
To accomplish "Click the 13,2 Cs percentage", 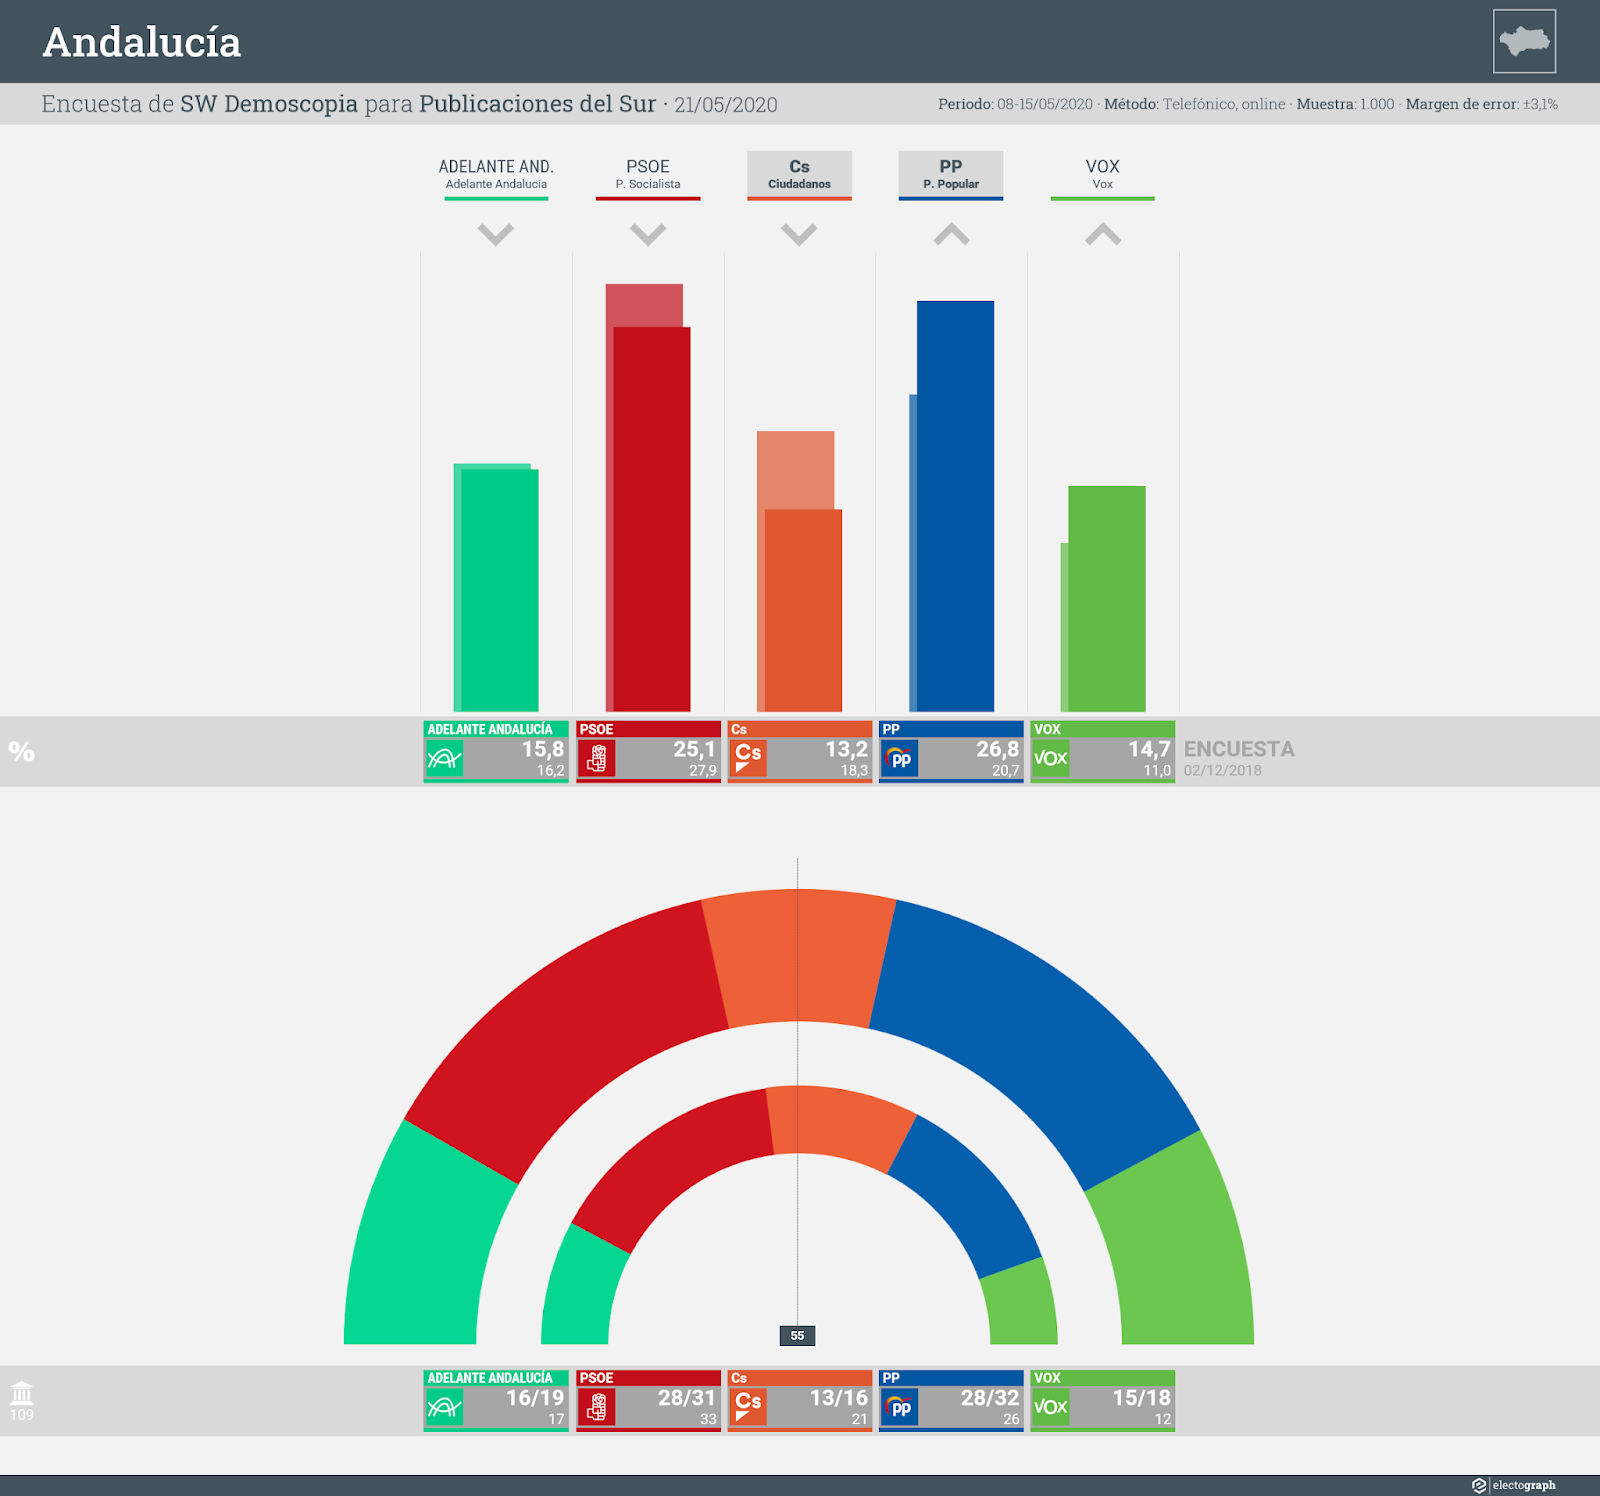I will click(847, 749).
